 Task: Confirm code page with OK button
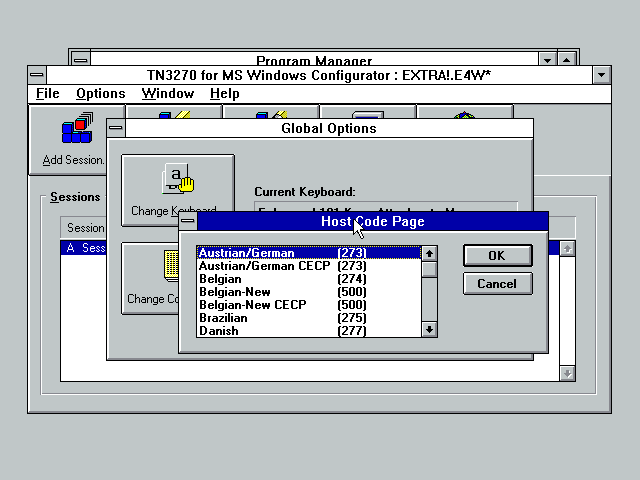(498, 256)
